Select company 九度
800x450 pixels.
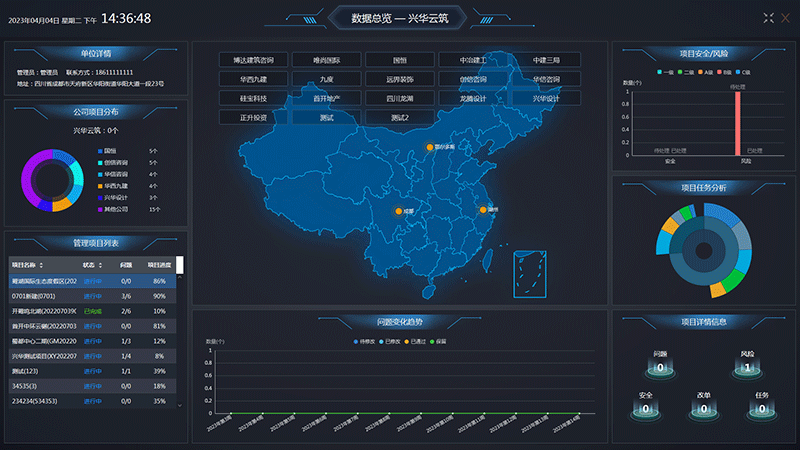click(327, 79)
